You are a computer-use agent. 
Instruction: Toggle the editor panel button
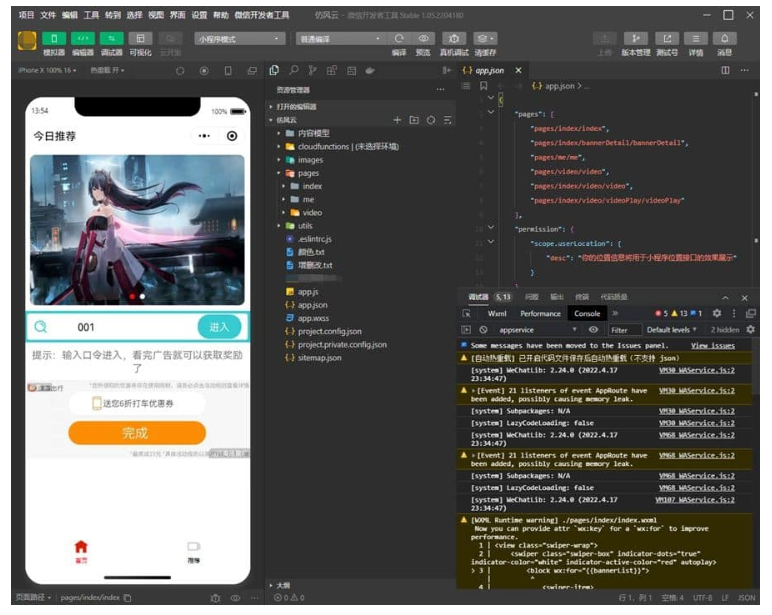[x=82, y=39]
